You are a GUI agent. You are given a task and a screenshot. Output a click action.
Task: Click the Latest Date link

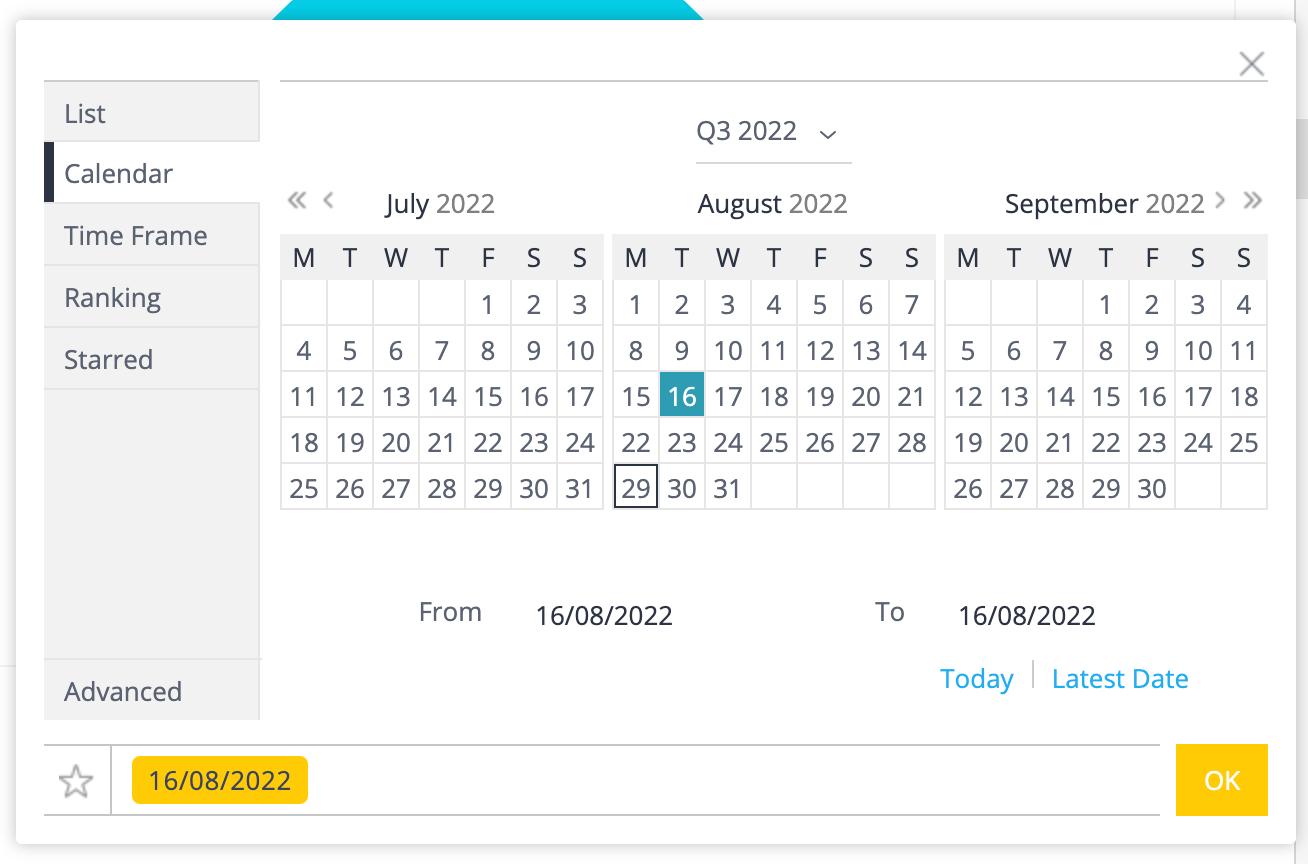1120,679
